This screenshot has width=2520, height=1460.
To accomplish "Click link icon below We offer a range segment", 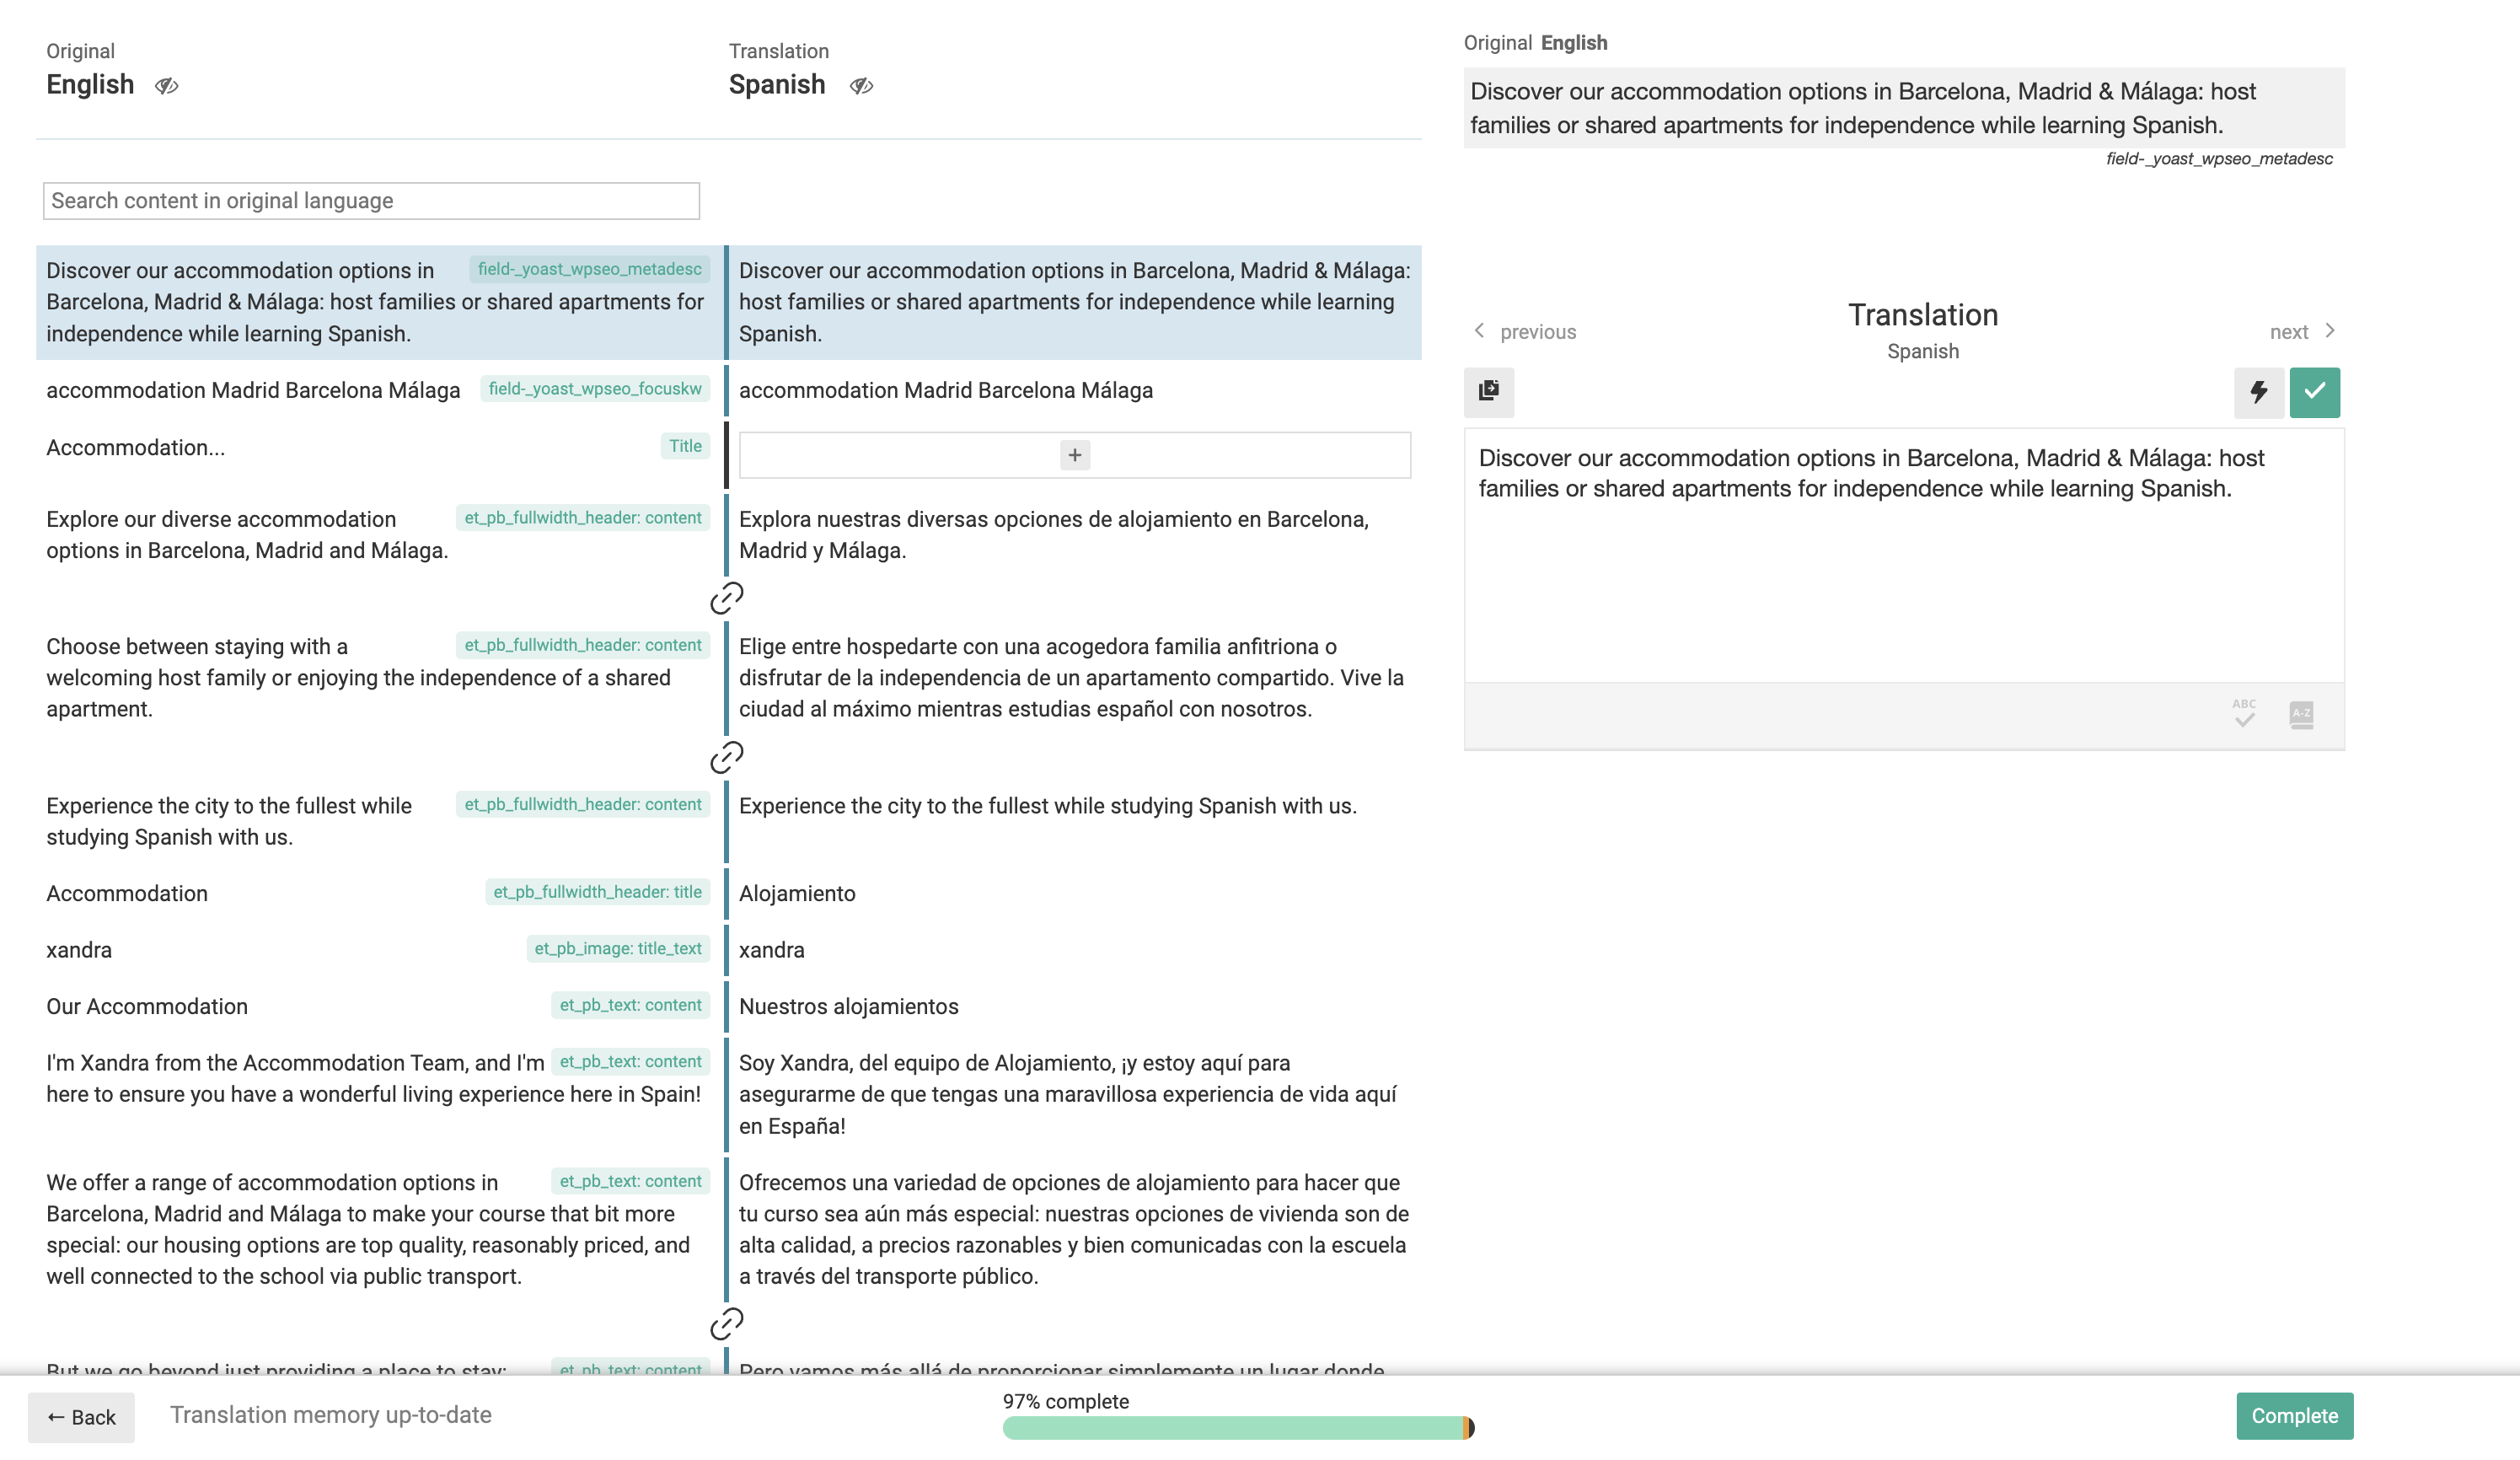I will (727, 1323).
